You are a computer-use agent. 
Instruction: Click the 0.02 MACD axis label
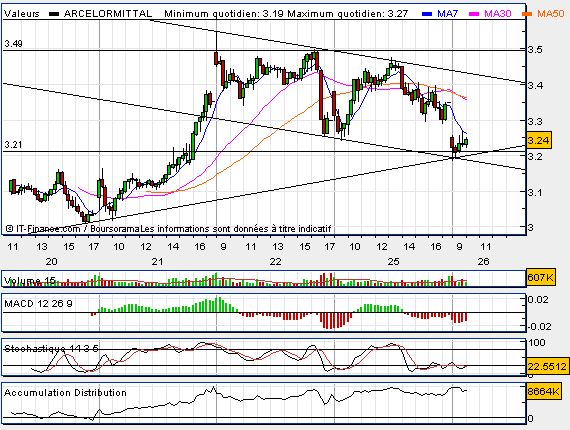(538, 300)
